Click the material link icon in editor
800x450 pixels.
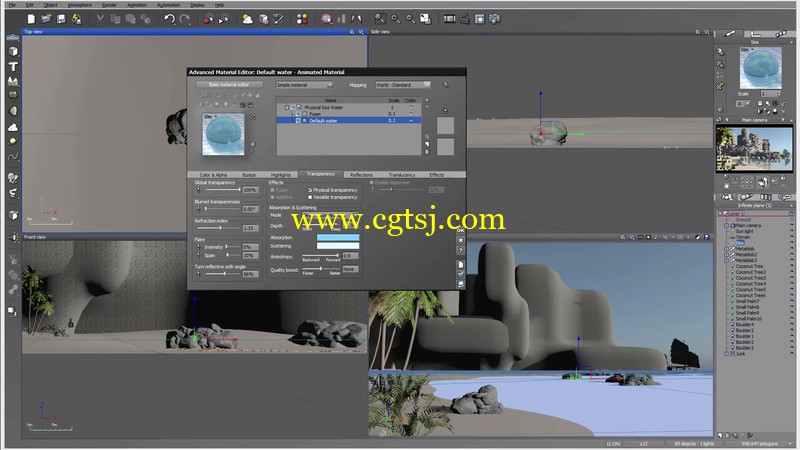pyautogui.click(x=445, y=85)
